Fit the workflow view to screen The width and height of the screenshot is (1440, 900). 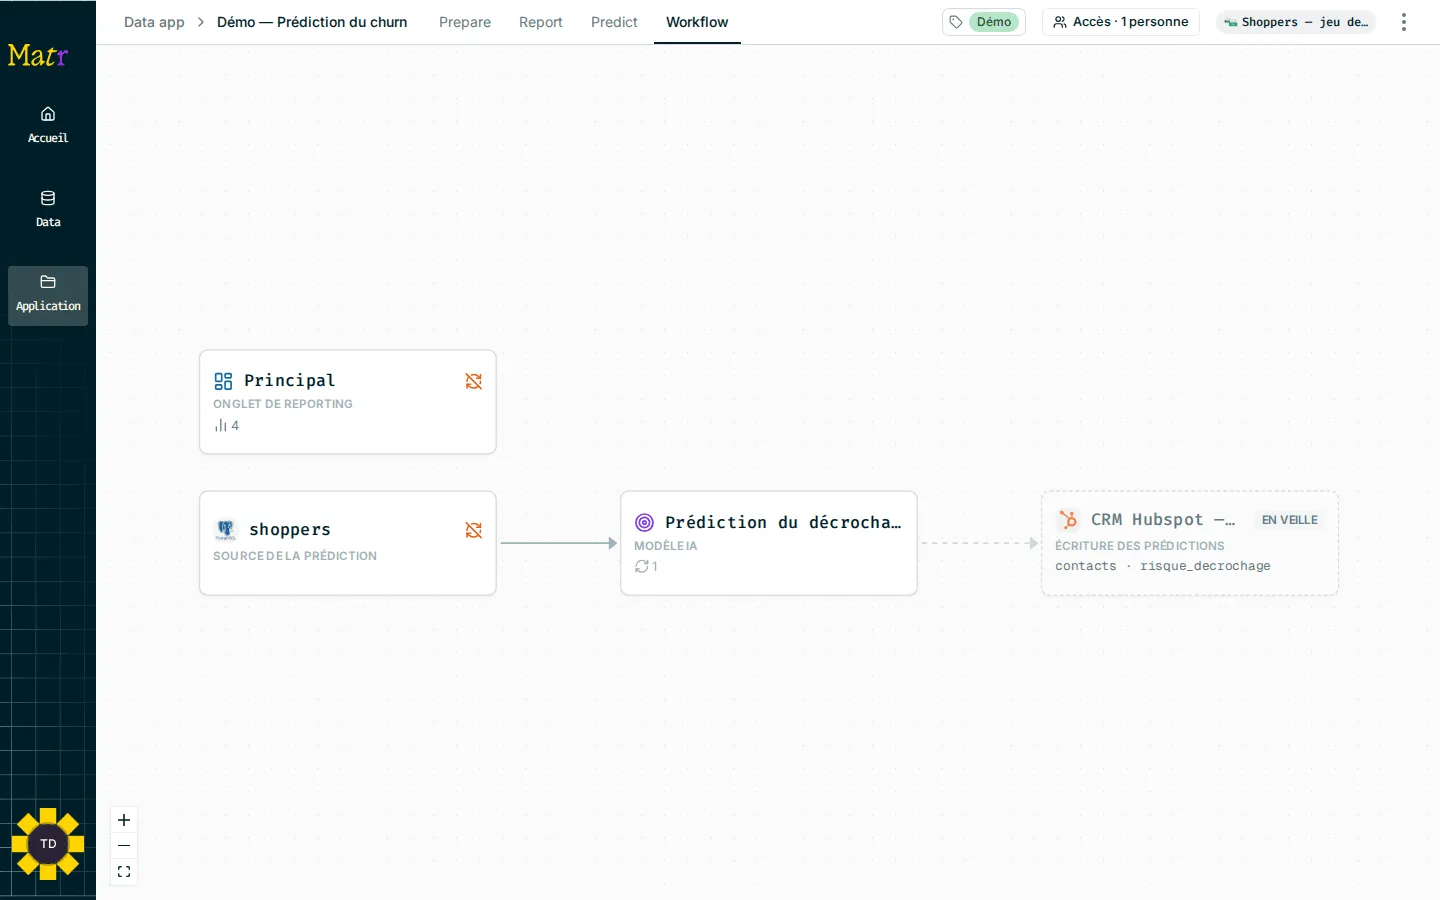[124, 872]
